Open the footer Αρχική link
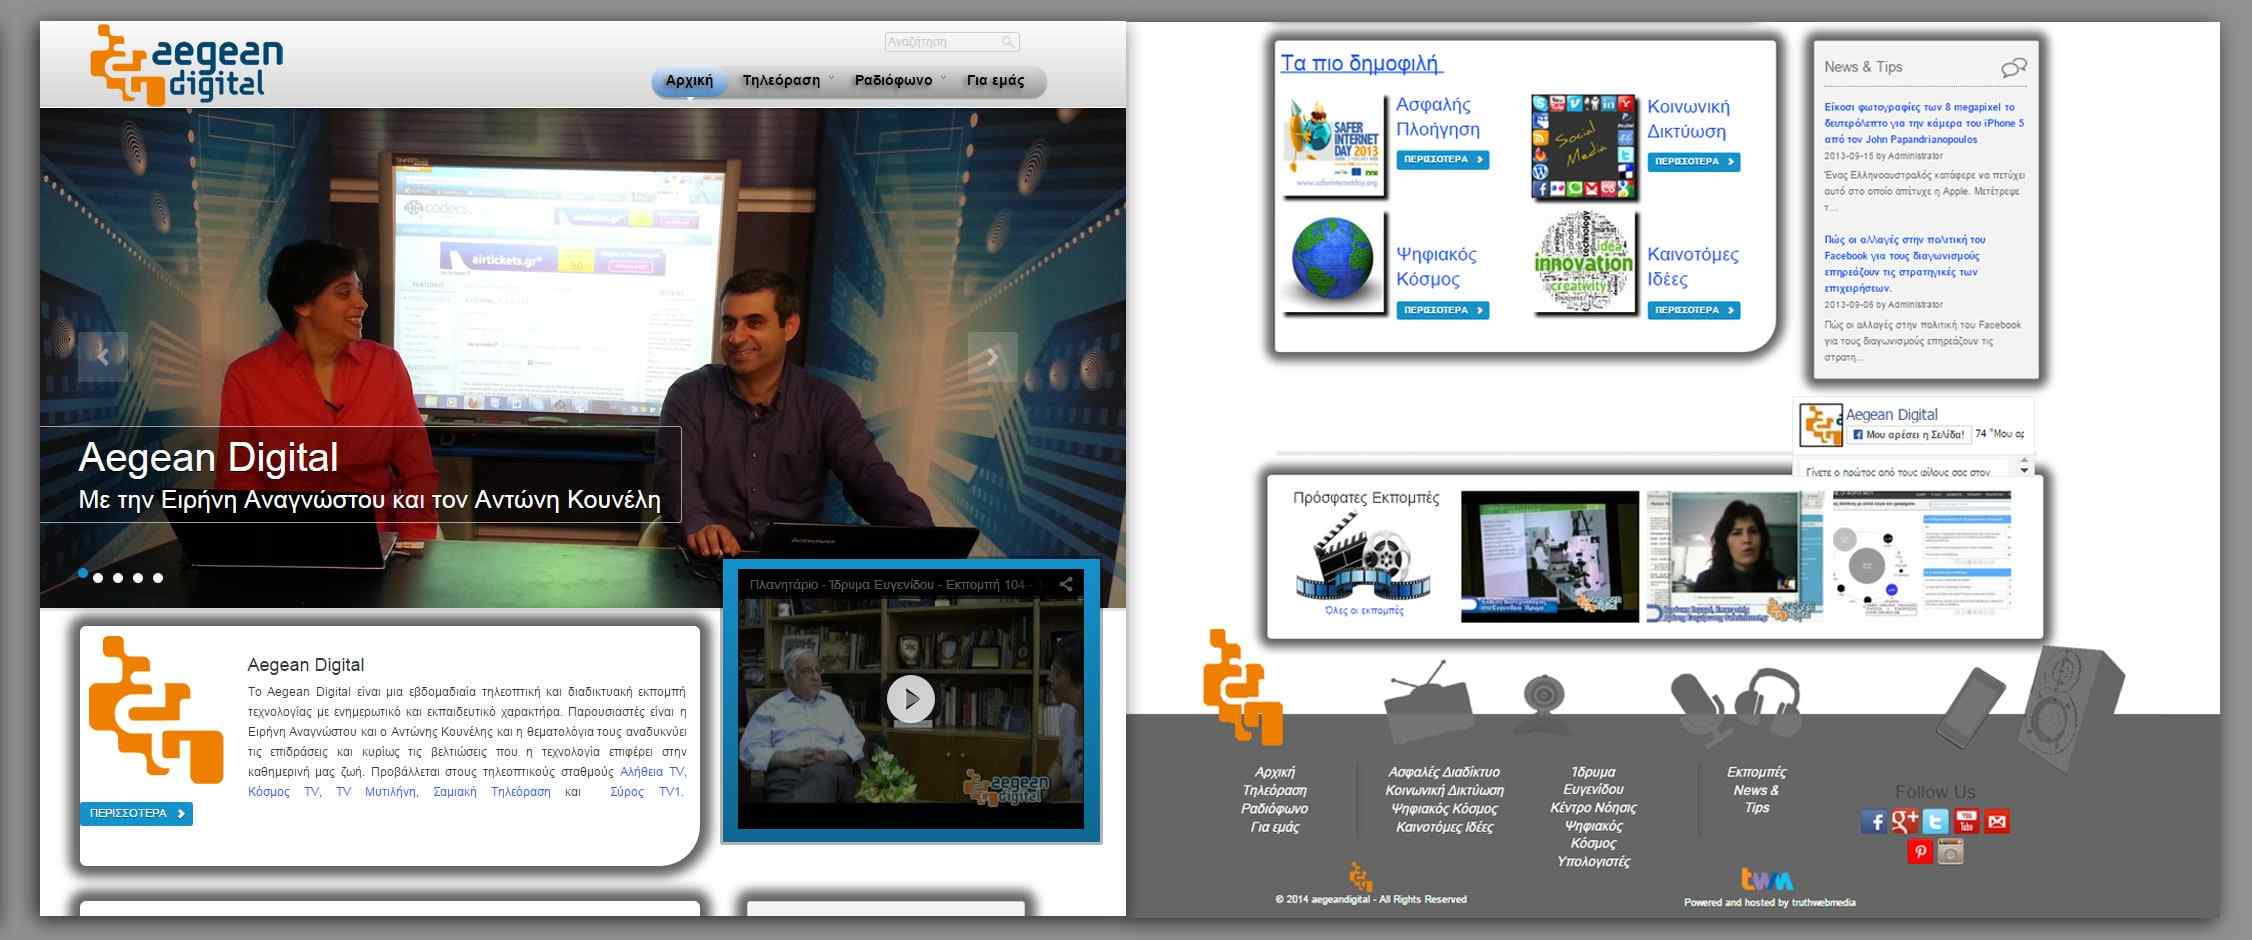Viewport: 2252px width, 940px height. pos(1275,772)
